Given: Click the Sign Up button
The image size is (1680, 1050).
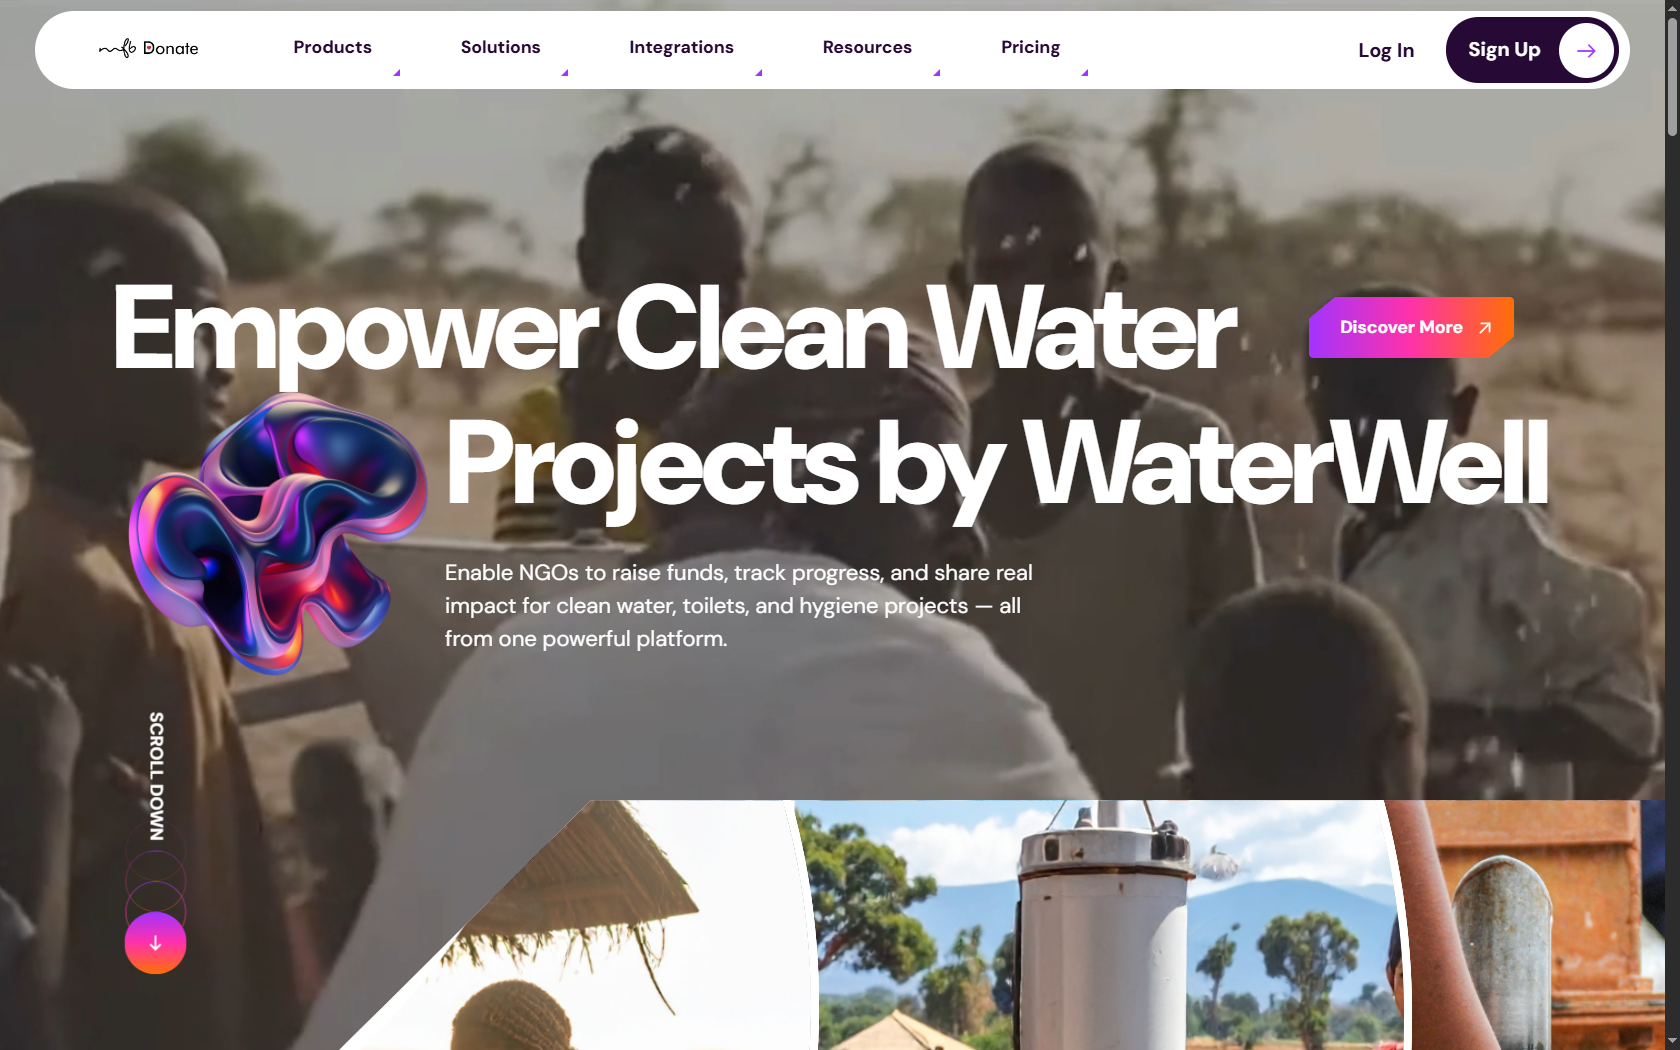Looking at the screenshot, I should click(1531, 50).
